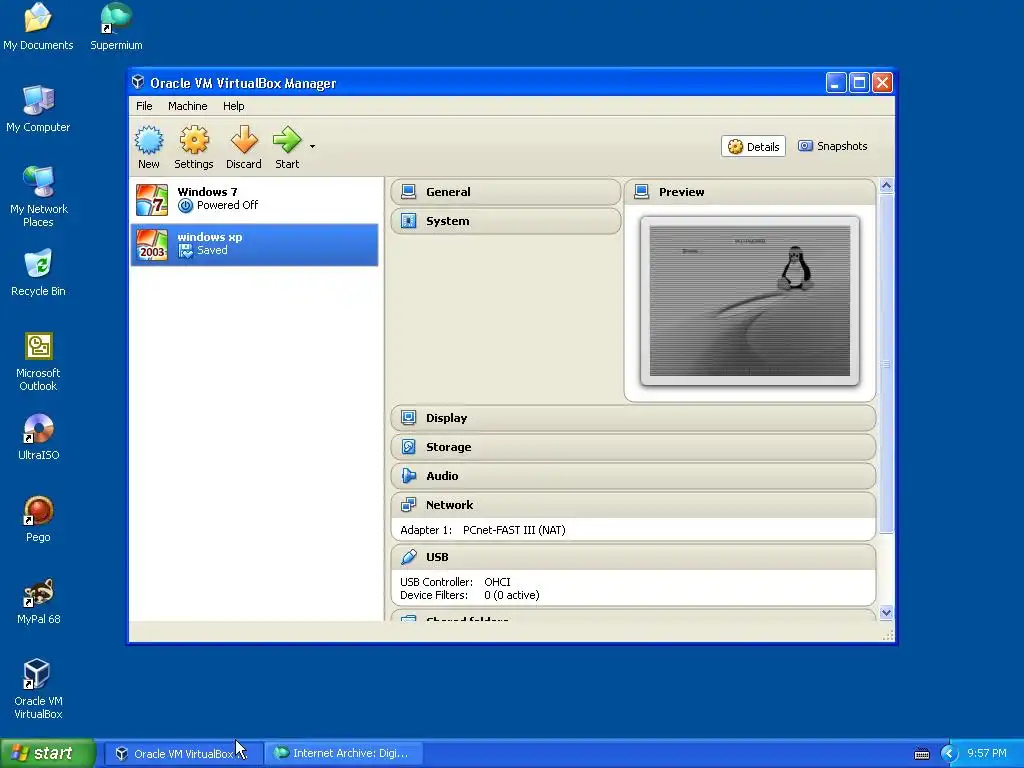Screen dimensions: 1024x768
Task: Click the USB Controller OHCI text
Action: (x=455, y=582)
